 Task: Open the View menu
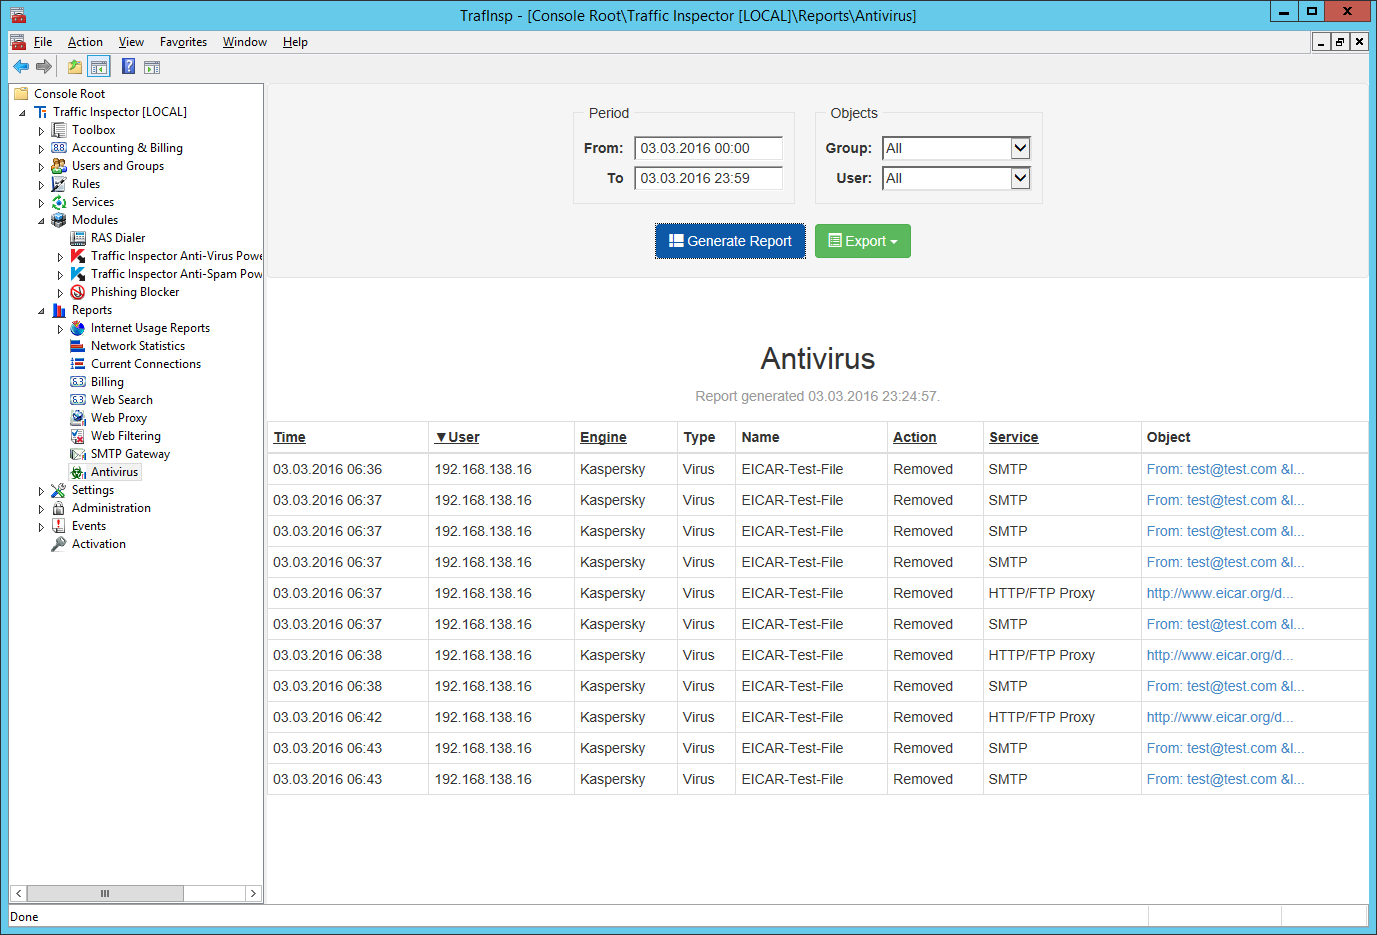click(131, 42)
